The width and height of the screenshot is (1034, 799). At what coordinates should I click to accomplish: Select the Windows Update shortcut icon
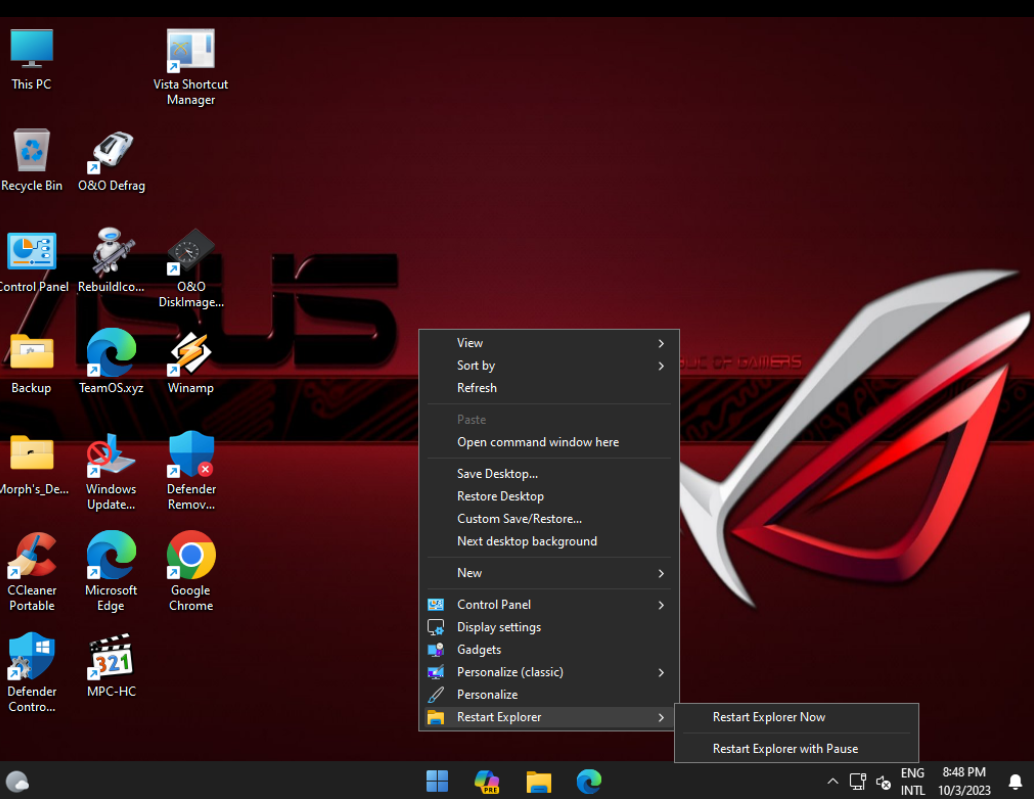pos(111,472)
